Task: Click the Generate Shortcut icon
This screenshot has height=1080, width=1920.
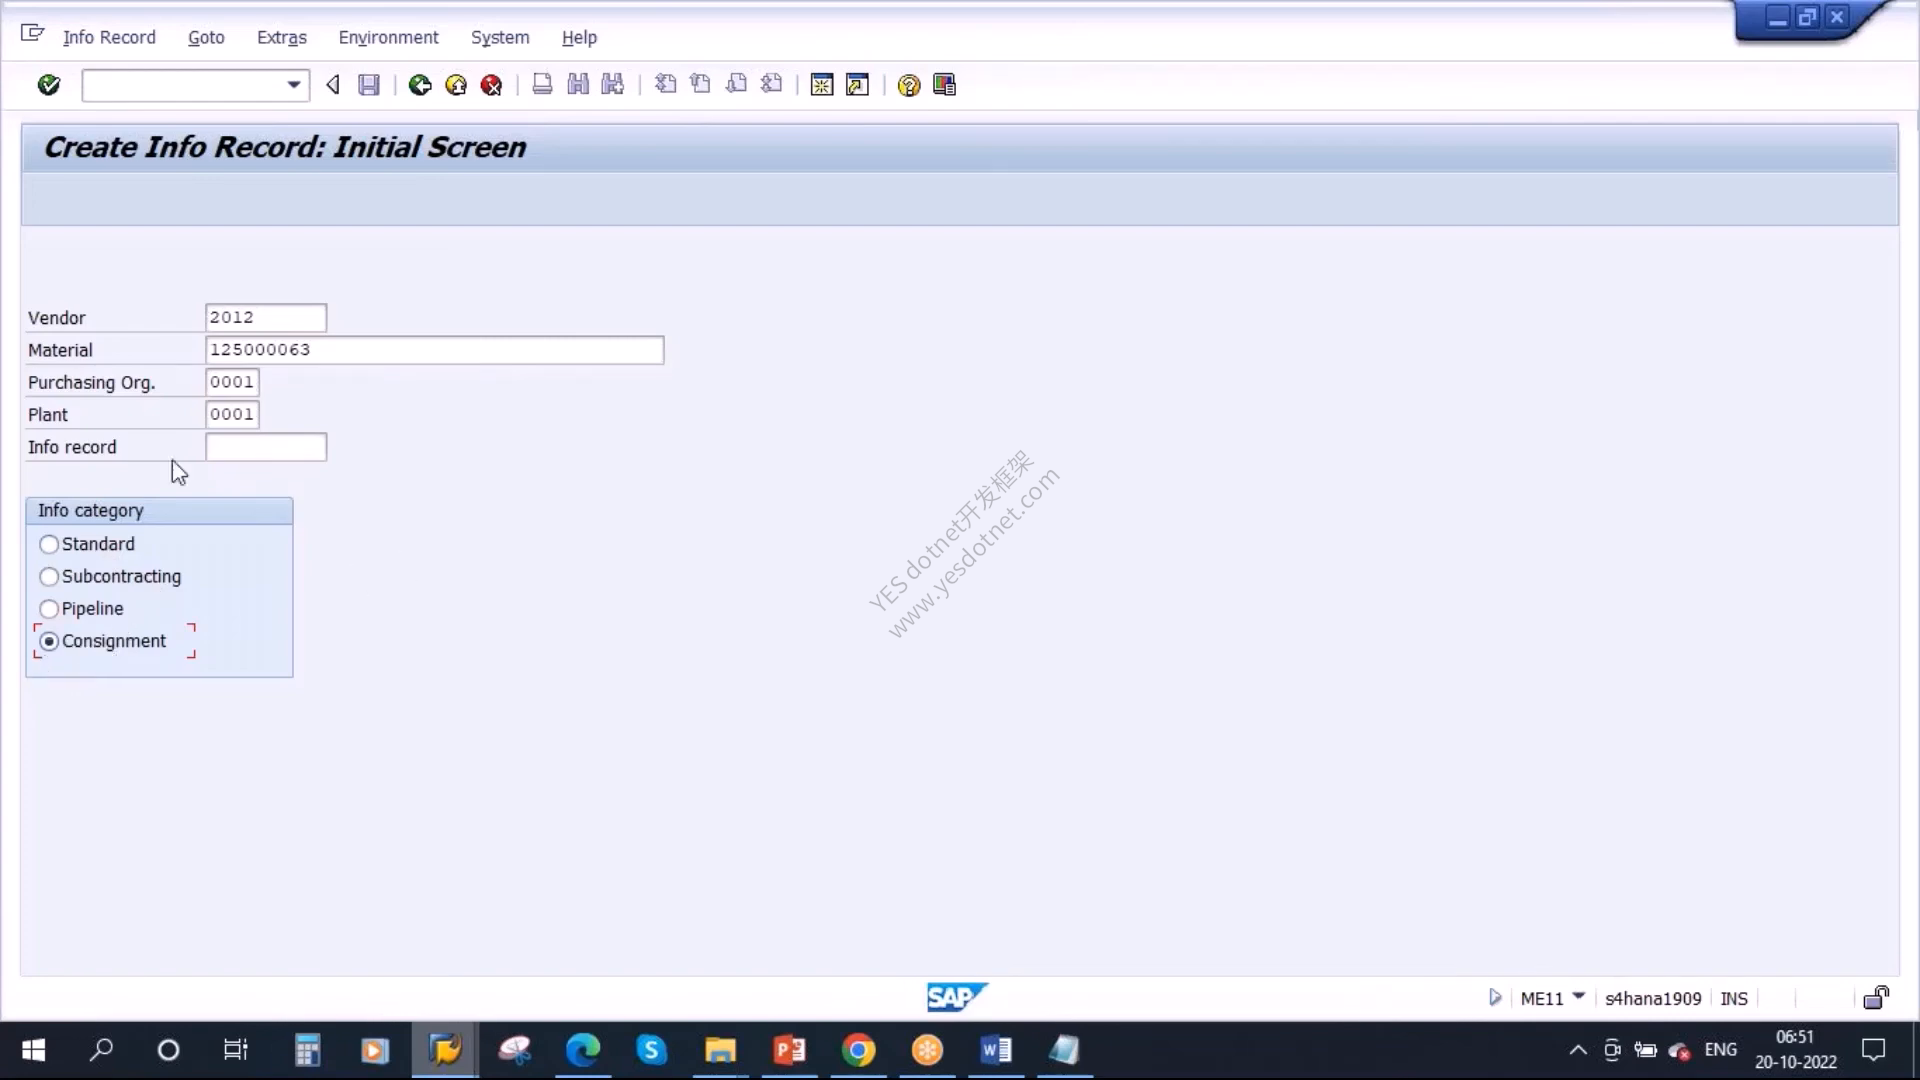Action: click(857, 85)
